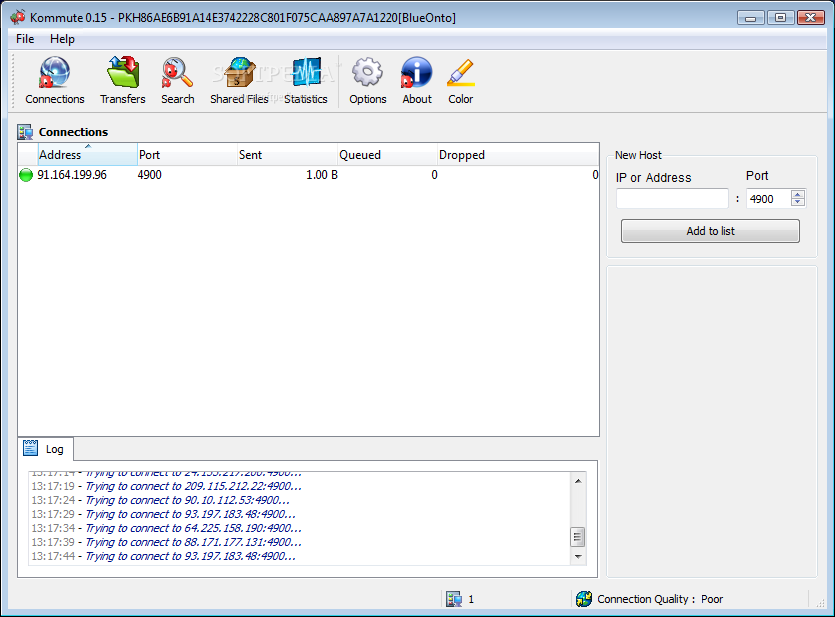Viewport: 835px width, 617px height.
Task: Sort by Queued column header
Action: (x=387, y=154)
